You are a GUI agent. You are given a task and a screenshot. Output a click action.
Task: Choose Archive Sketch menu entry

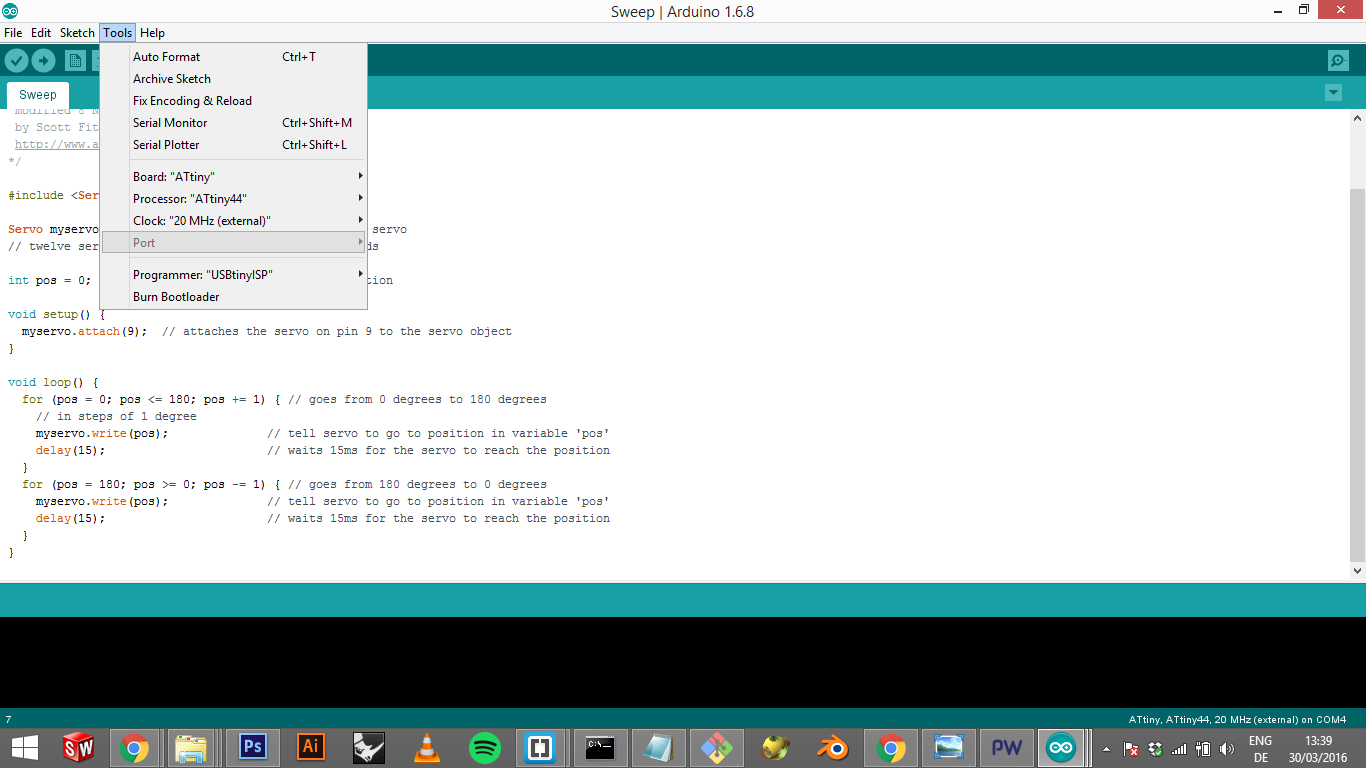pos(234,79)
